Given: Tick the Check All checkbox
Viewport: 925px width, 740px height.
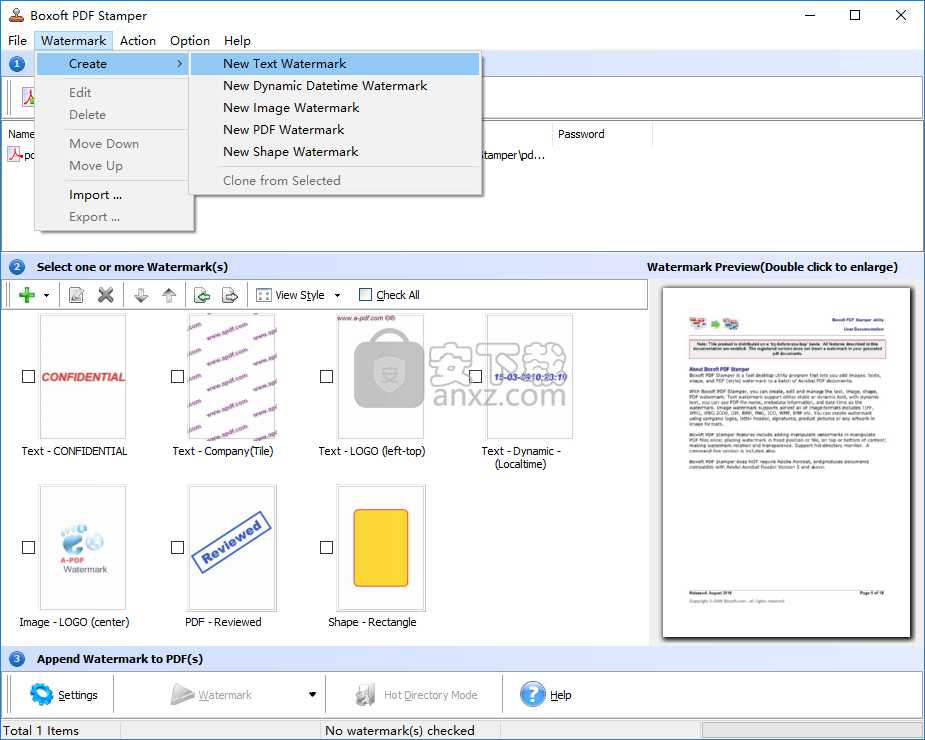Looking at the screenshot, I should click(366, 294).
